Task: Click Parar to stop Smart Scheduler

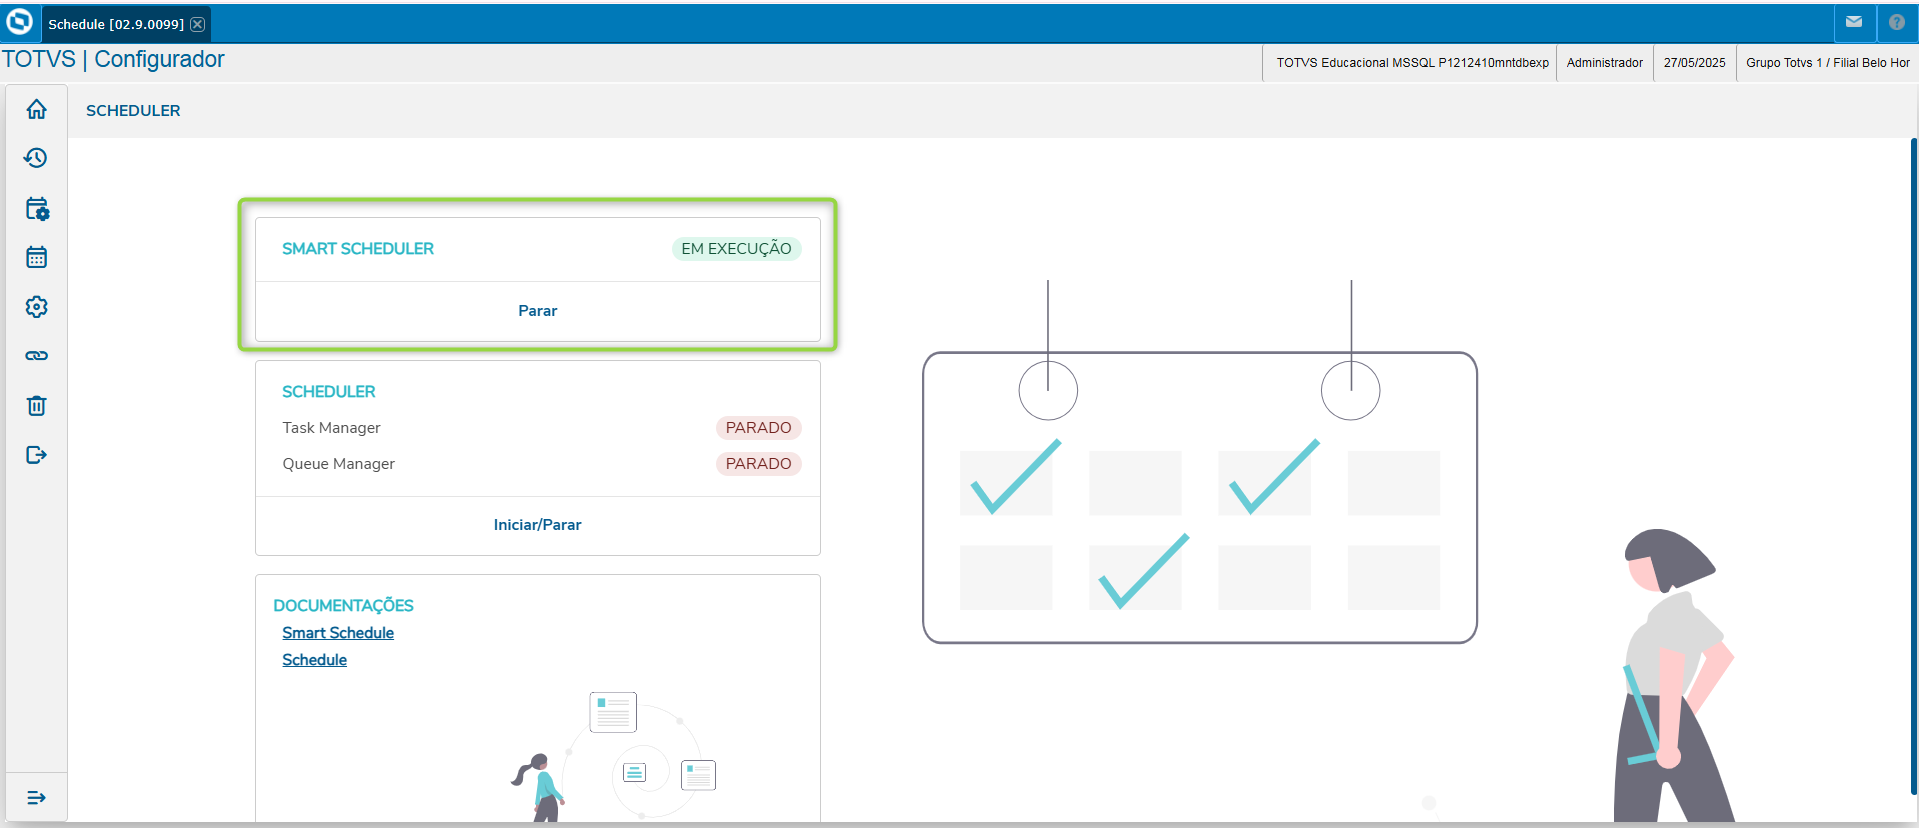Action: 538,311
